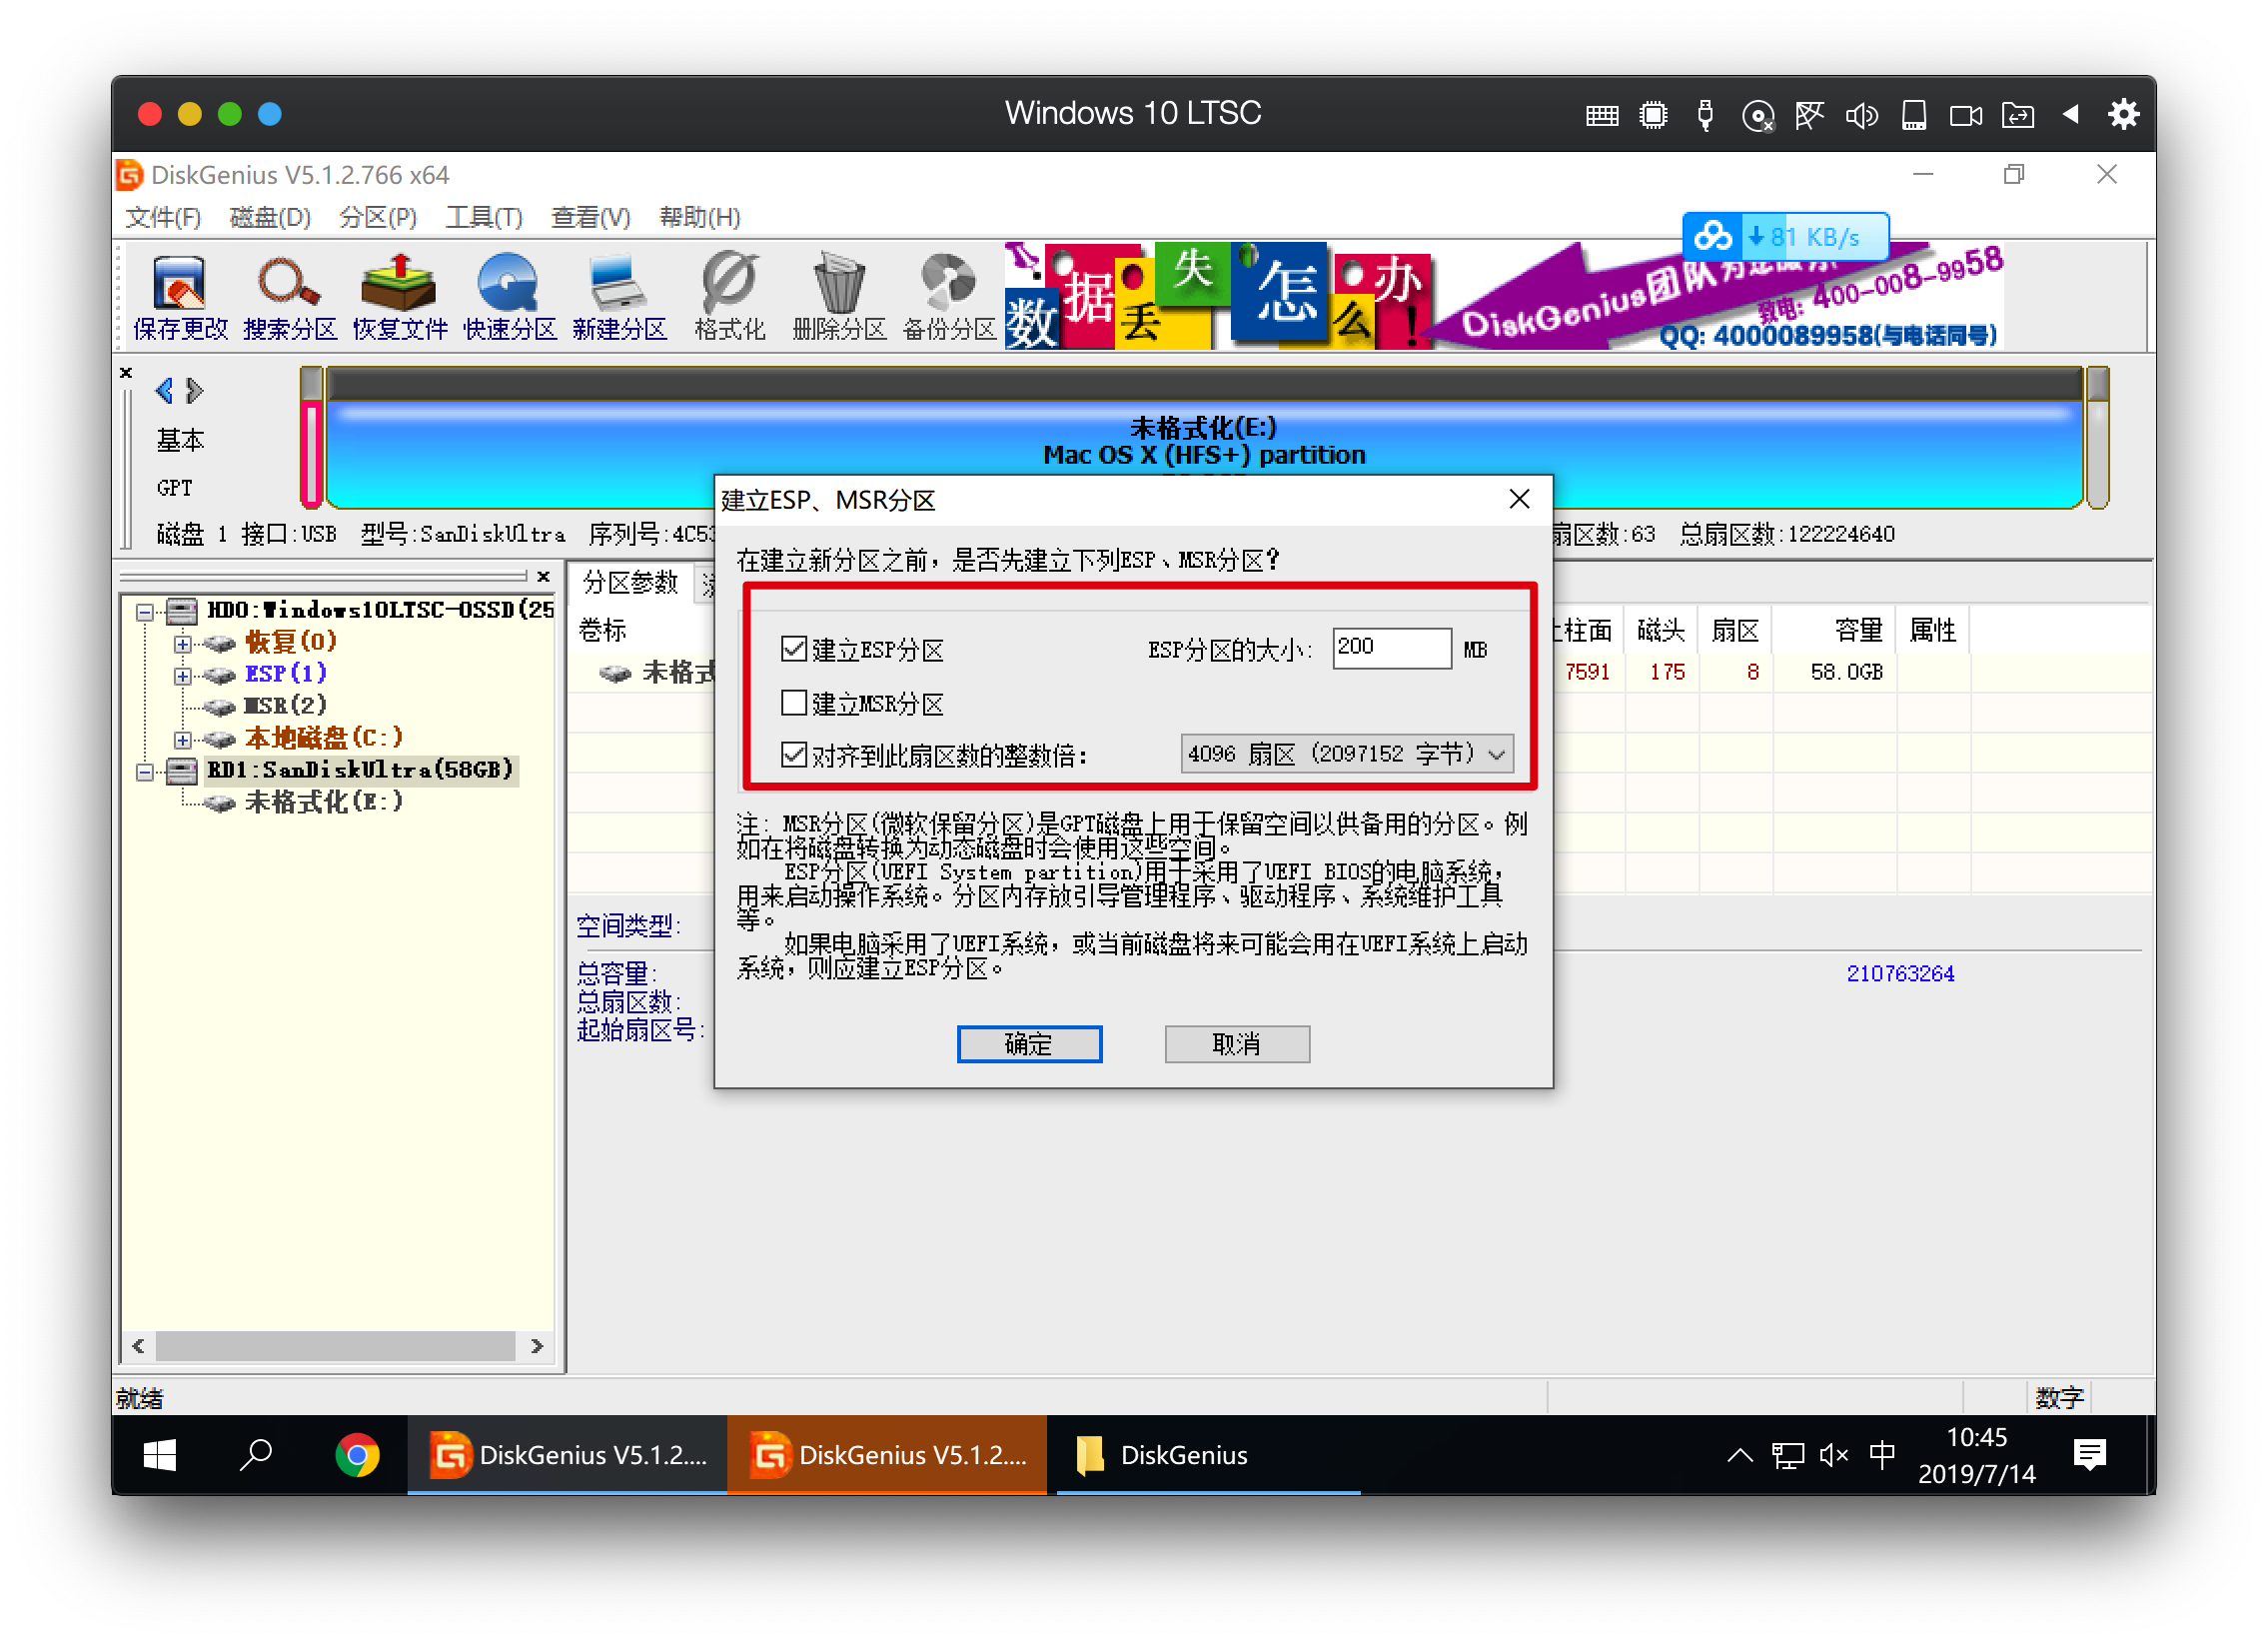Viewport: 2268px width, 1643px height.
Task: Open the Windows Start menu
Action: pos(160,1455)
